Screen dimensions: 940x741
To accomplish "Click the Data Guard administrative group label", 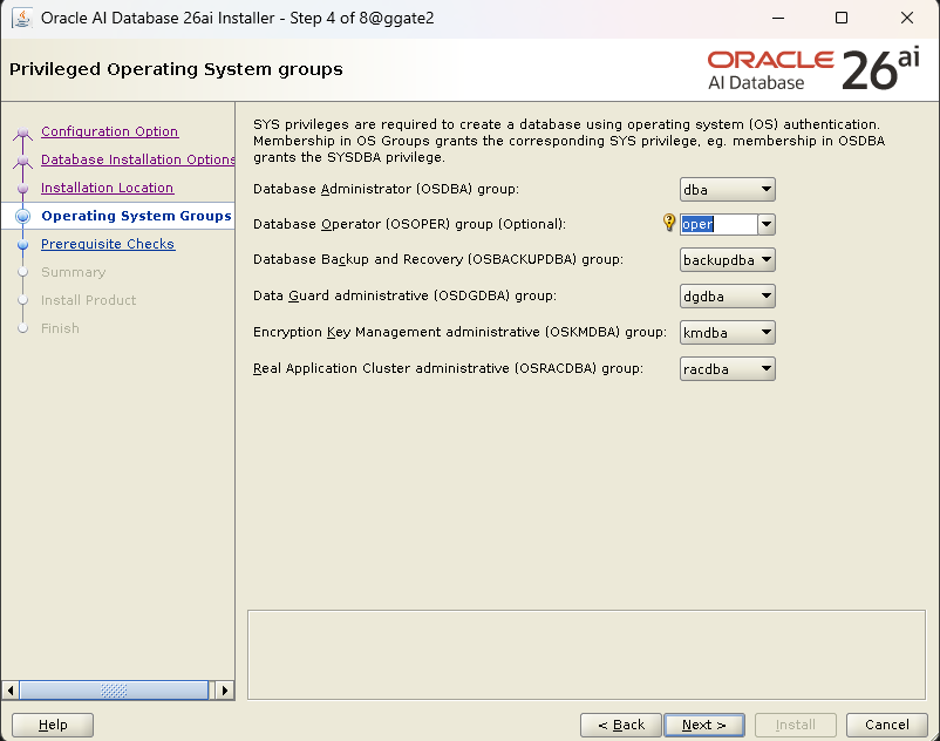I will coord(405,296).
